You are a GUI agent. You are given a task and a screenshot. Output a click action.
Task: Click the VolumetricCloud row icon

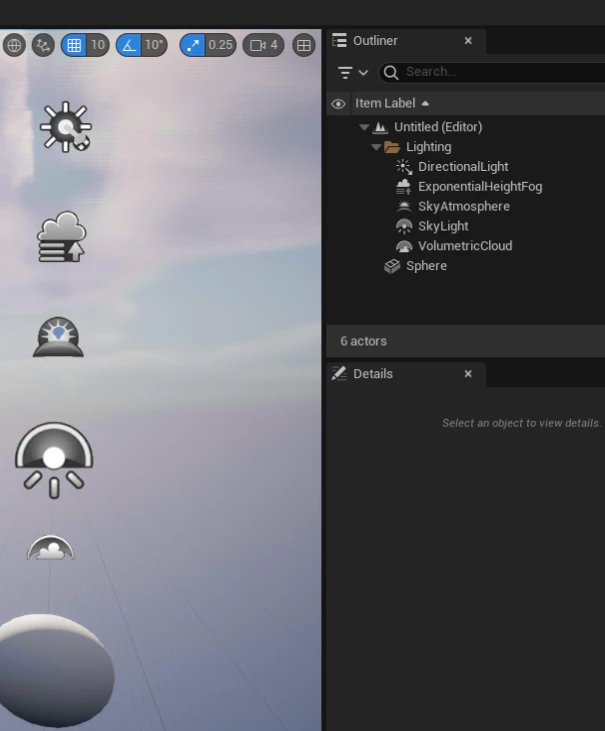pyautogui.click(x=404, y=246)
